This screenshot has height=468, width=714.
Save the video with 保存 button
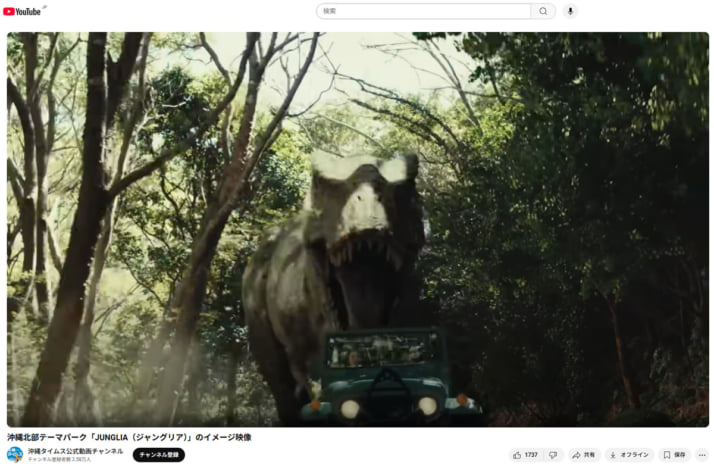(x=674, y=455)
